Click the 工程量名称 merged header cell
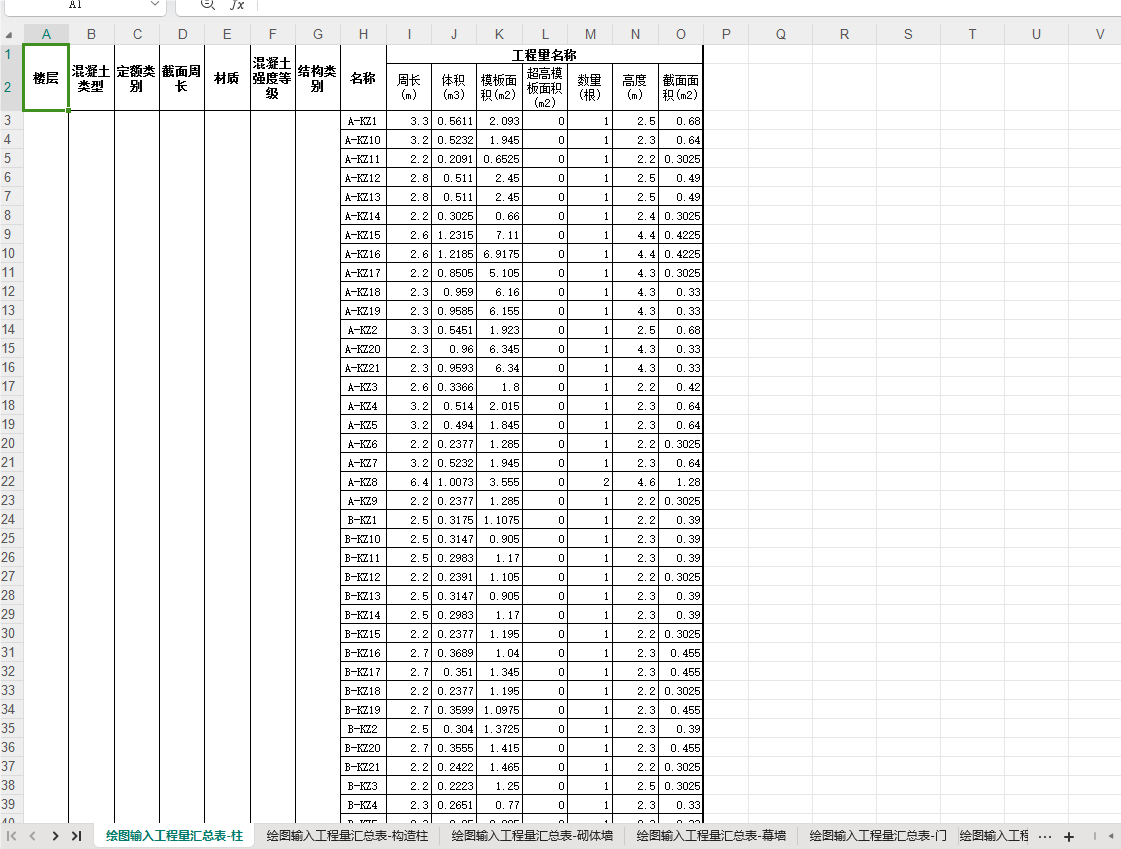Screen dimensions: 1121x849 [545, 54]
